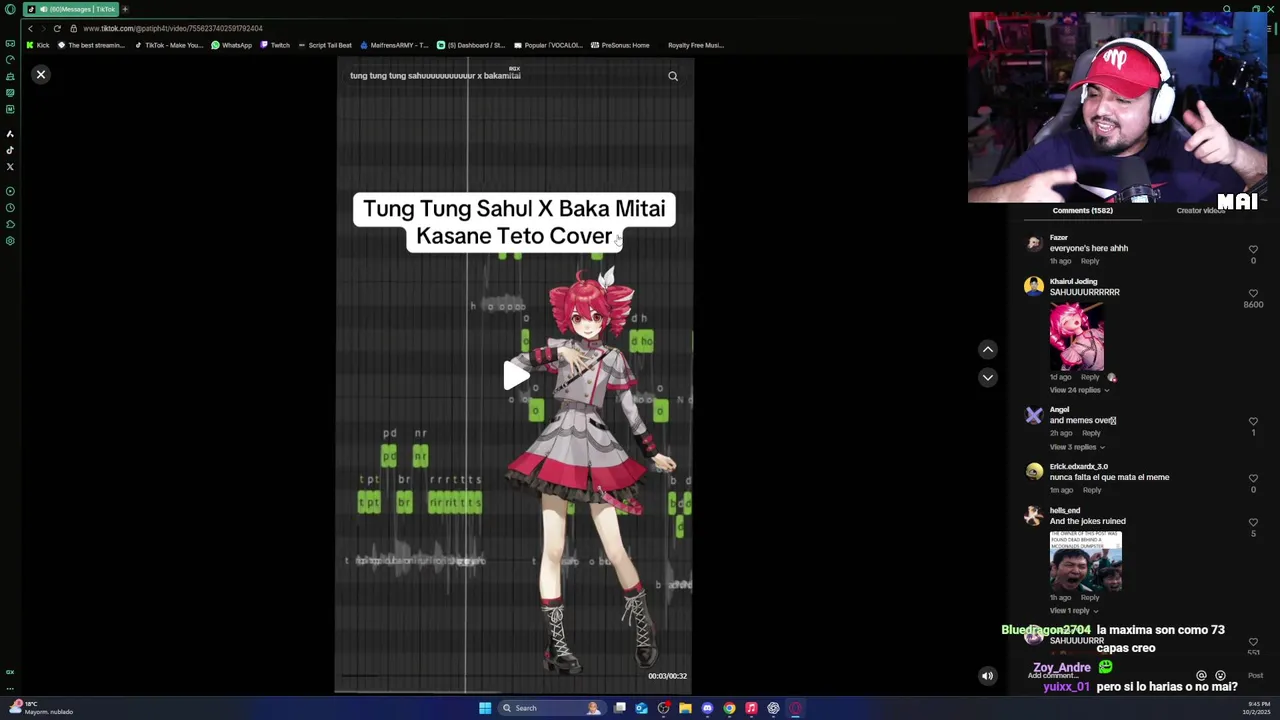Image resolution: width=1280 pixels, height=720 pixels.
Task: Switch to the Comments (1582) tab
Action: click(1082, 211)
